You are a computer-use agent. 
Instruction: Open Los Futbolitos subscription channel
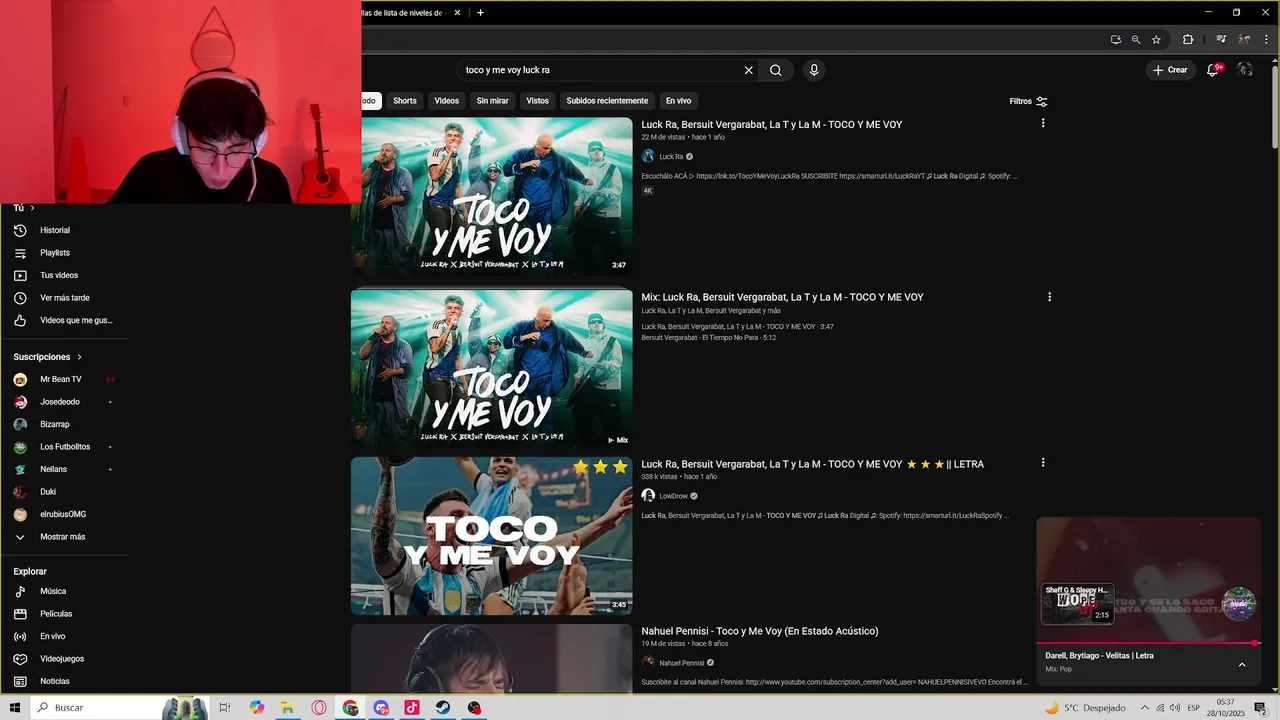pos(64,447)
